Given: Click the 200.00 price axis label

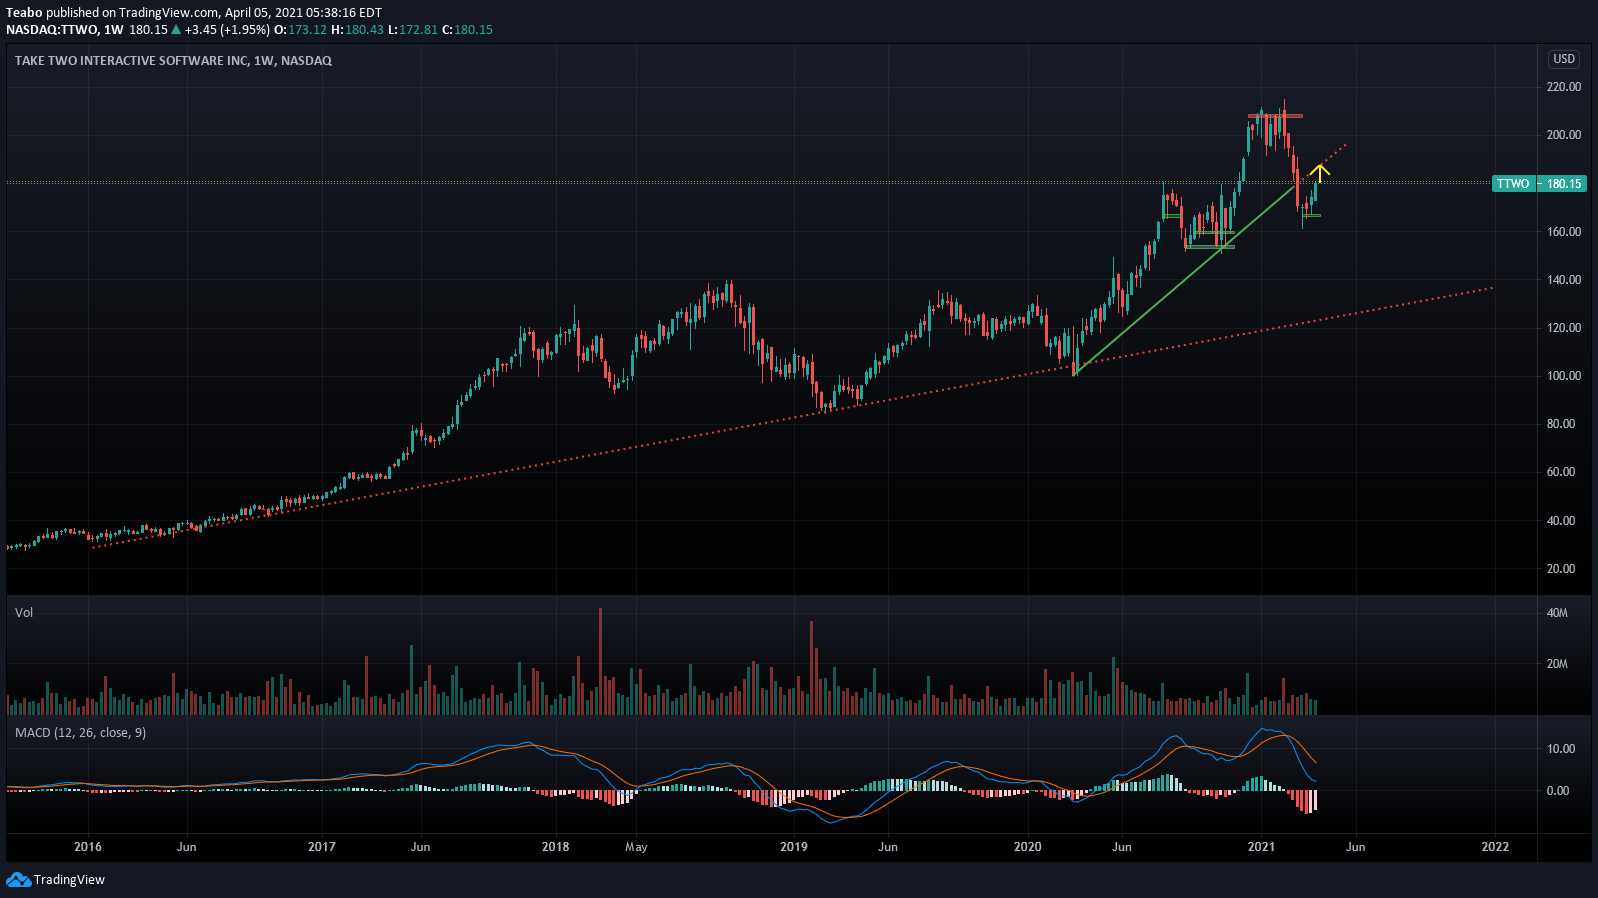Looking at the screenshot, I should (1564, 135).
